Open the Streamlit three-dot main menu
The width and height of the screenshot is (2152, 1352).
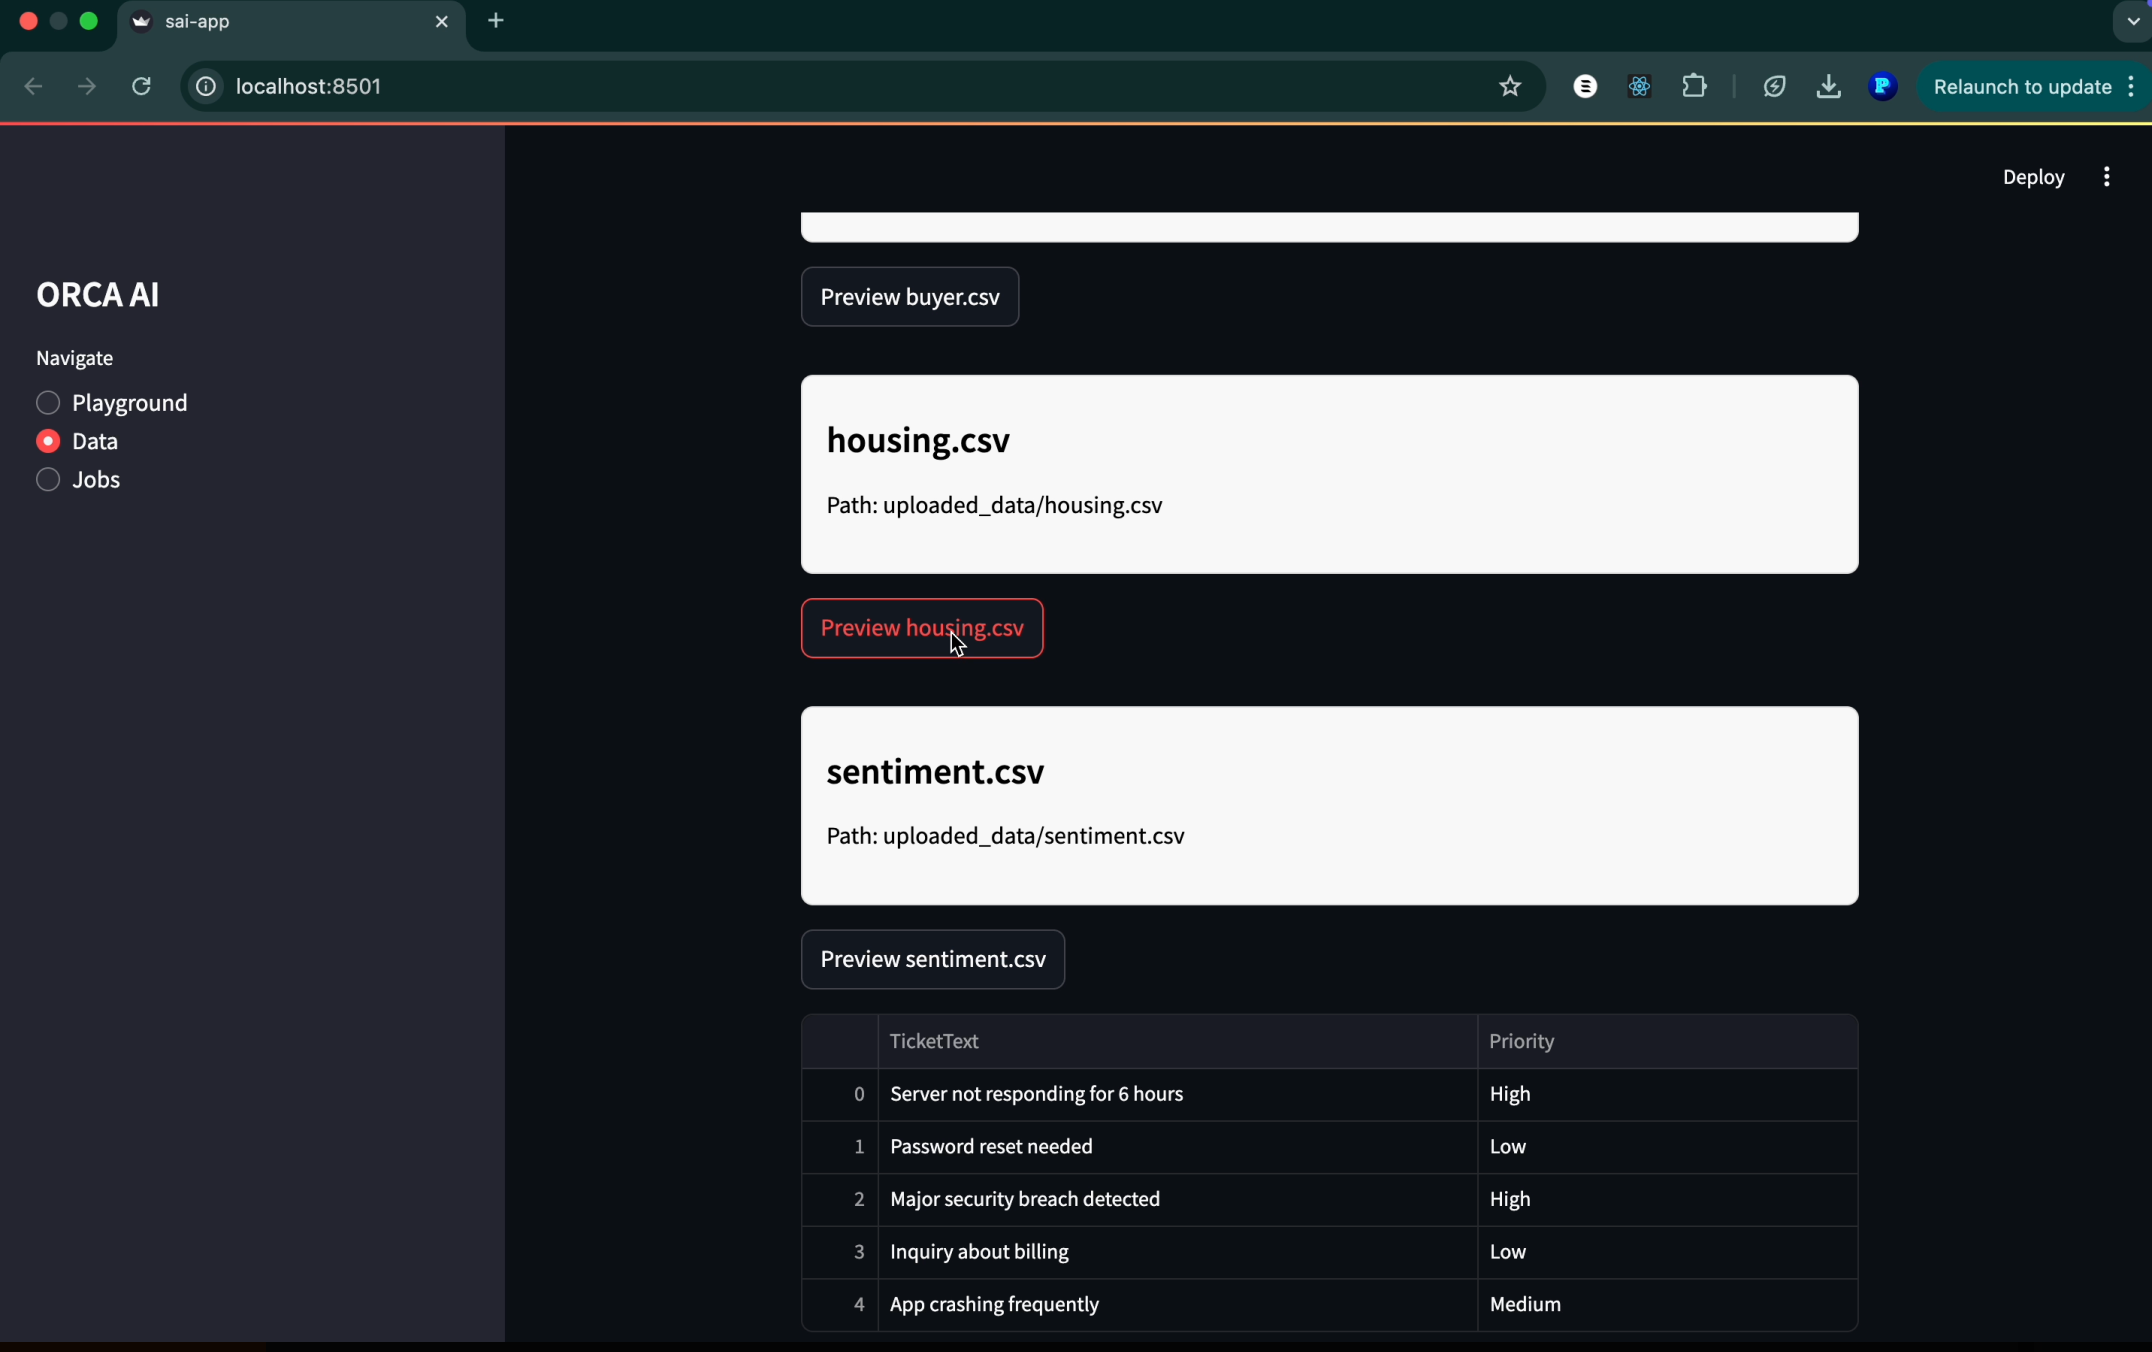click(2106, 177)
